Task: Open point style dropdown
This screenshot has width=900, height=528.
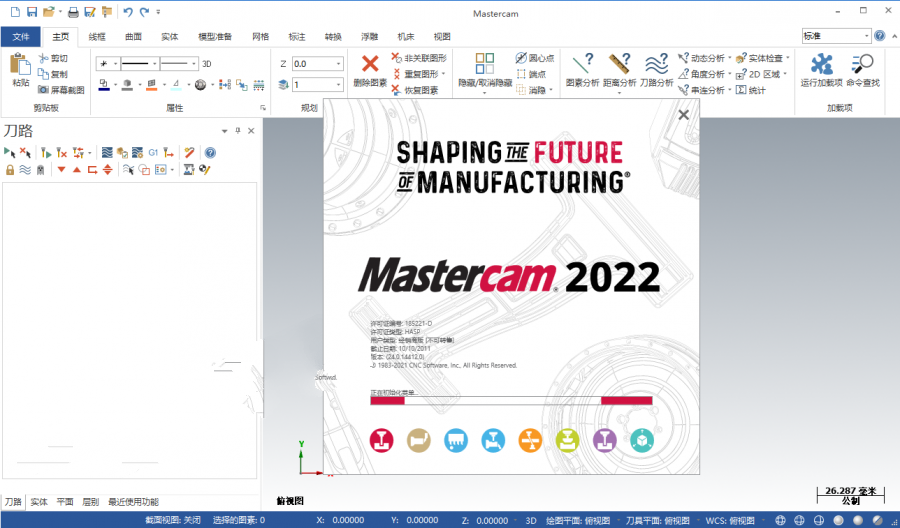Action: pos(115,64)
